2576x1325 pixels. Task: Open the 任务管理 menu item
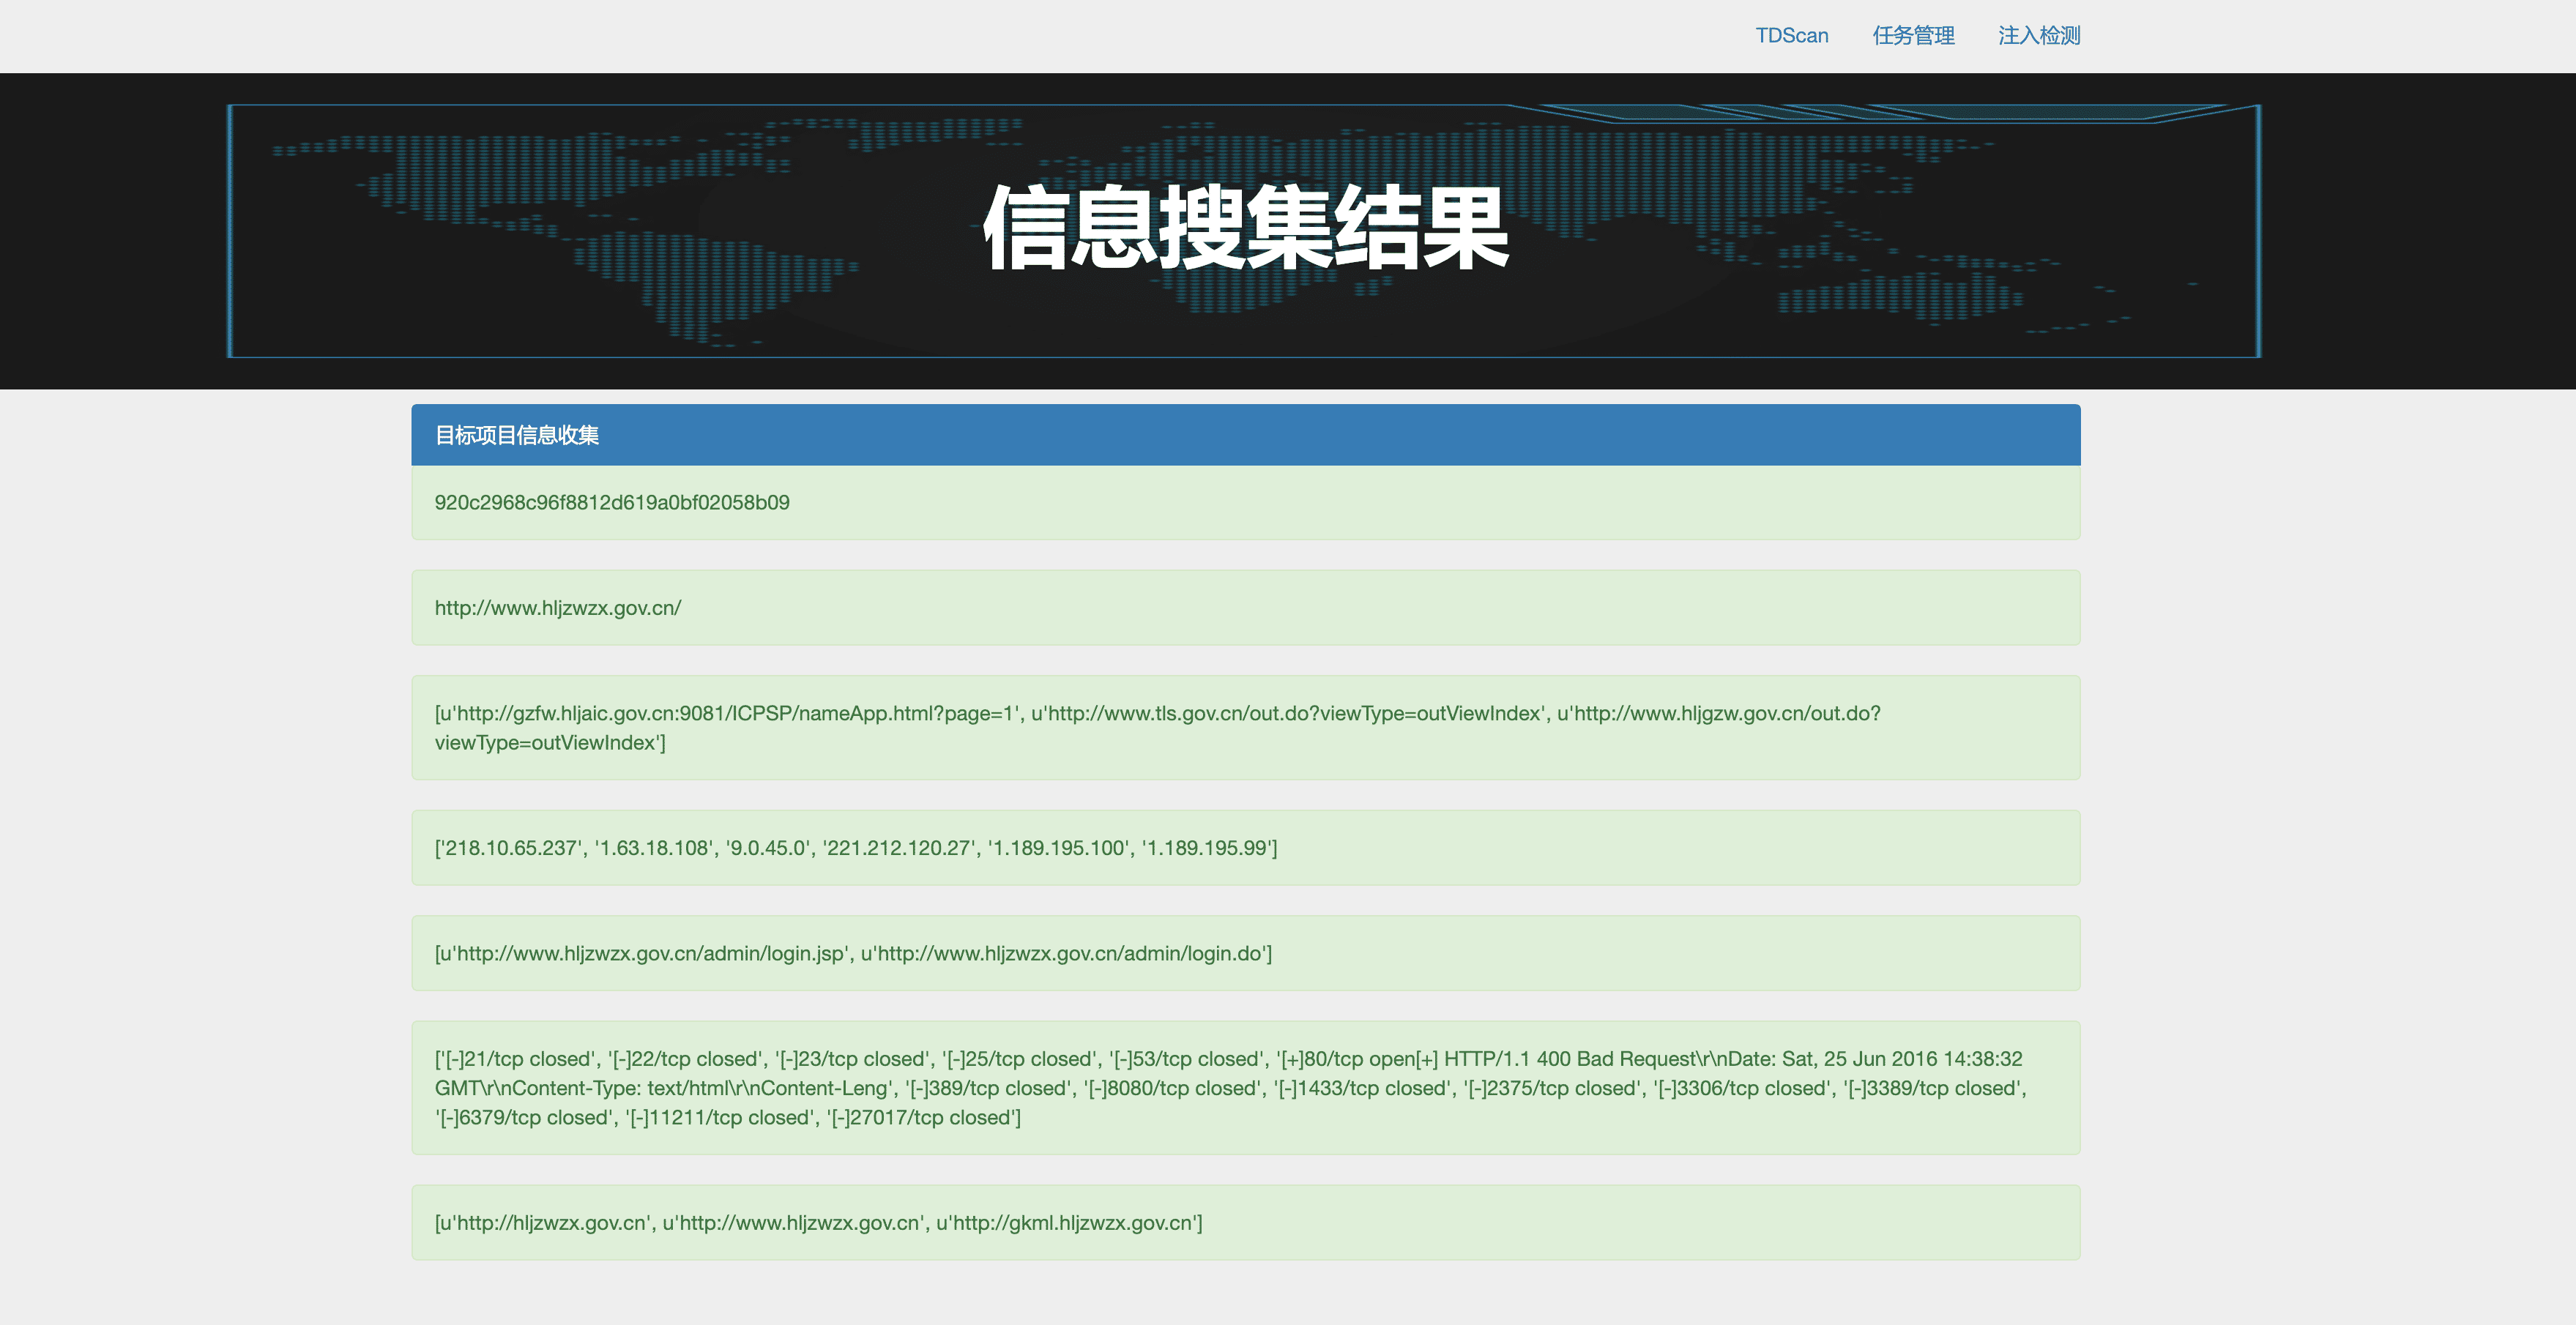pyautogui.click(x=1912, y=36)
